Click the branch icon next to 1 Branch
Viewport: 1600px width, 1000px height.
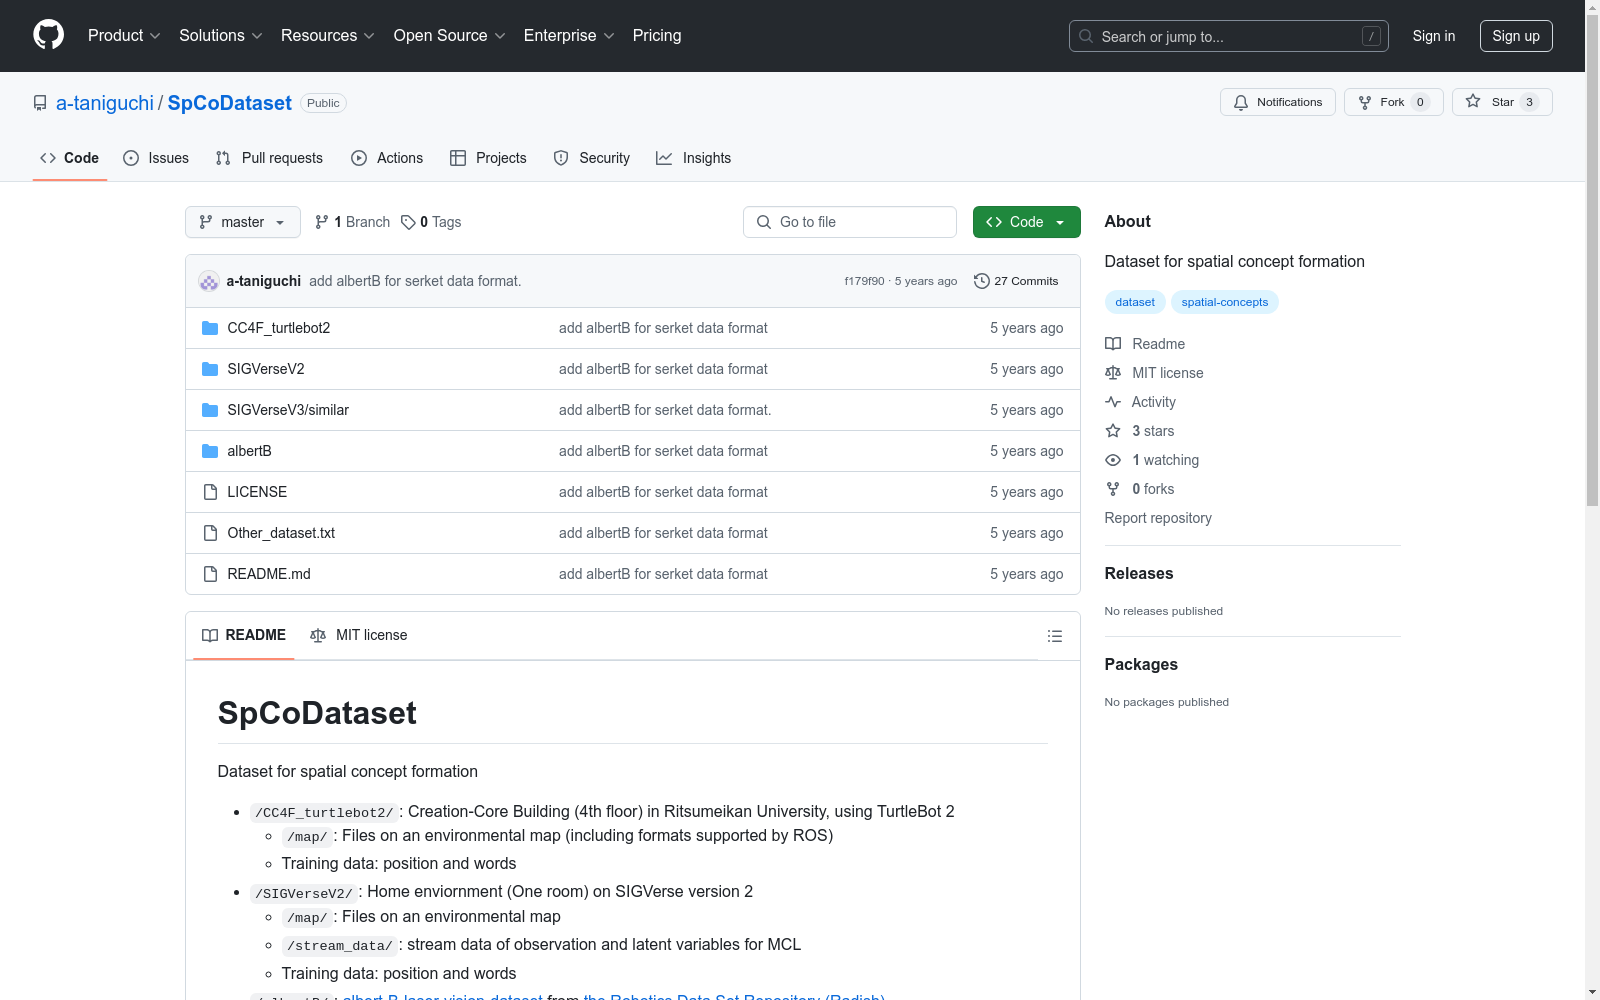click(322, 222)
